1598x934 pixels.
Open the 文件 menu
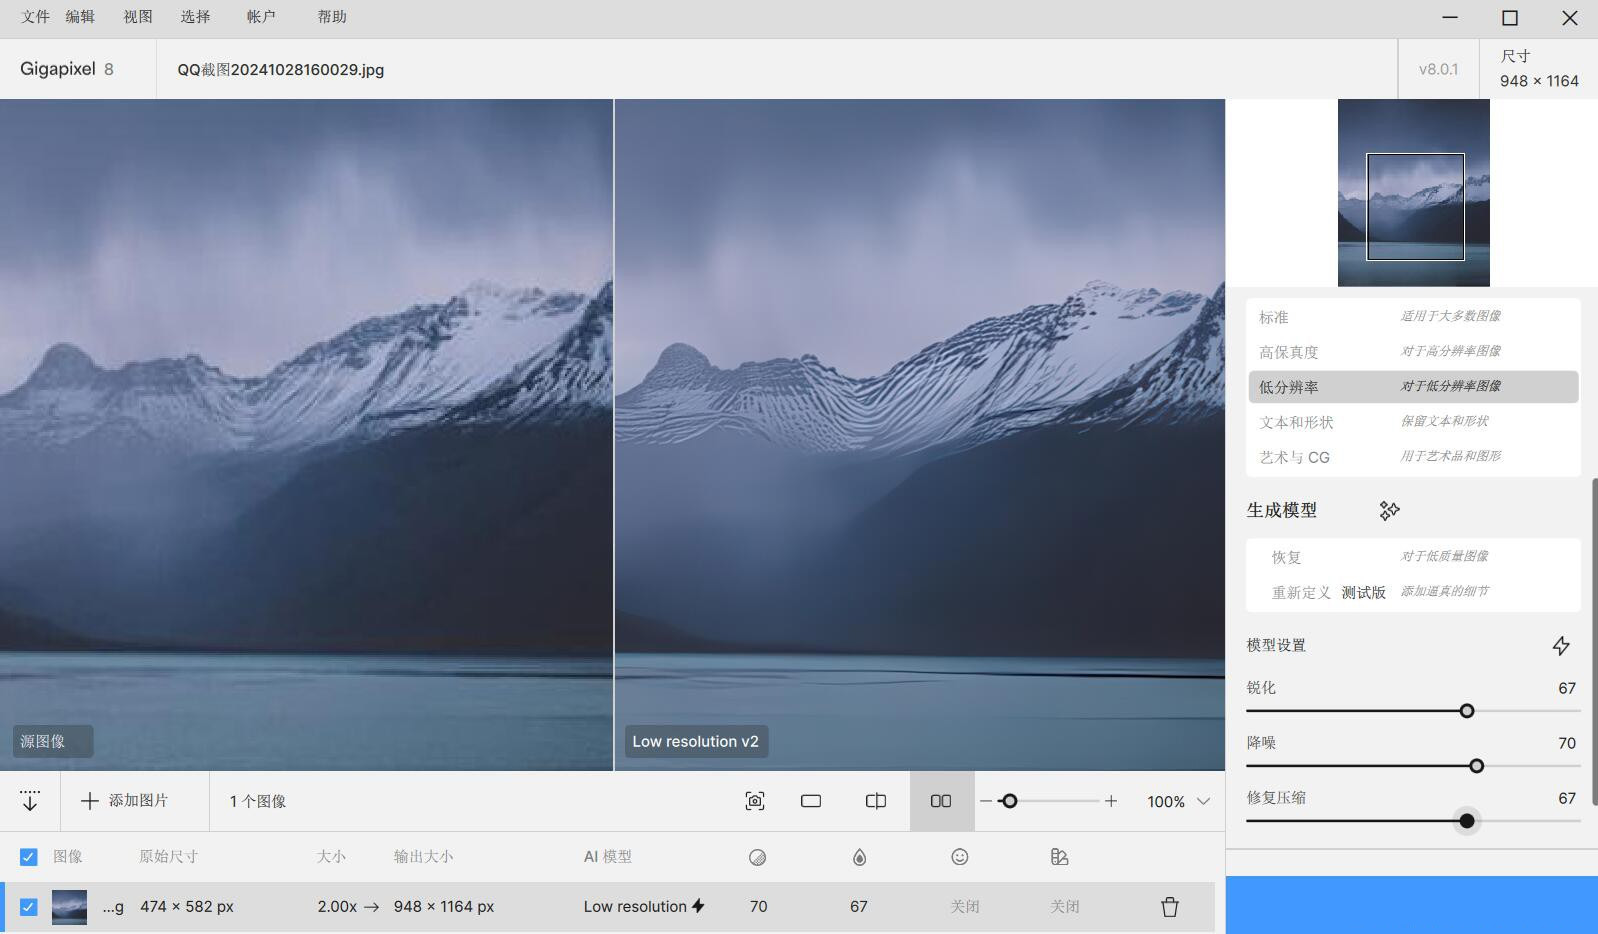click(x=35, y=17)
